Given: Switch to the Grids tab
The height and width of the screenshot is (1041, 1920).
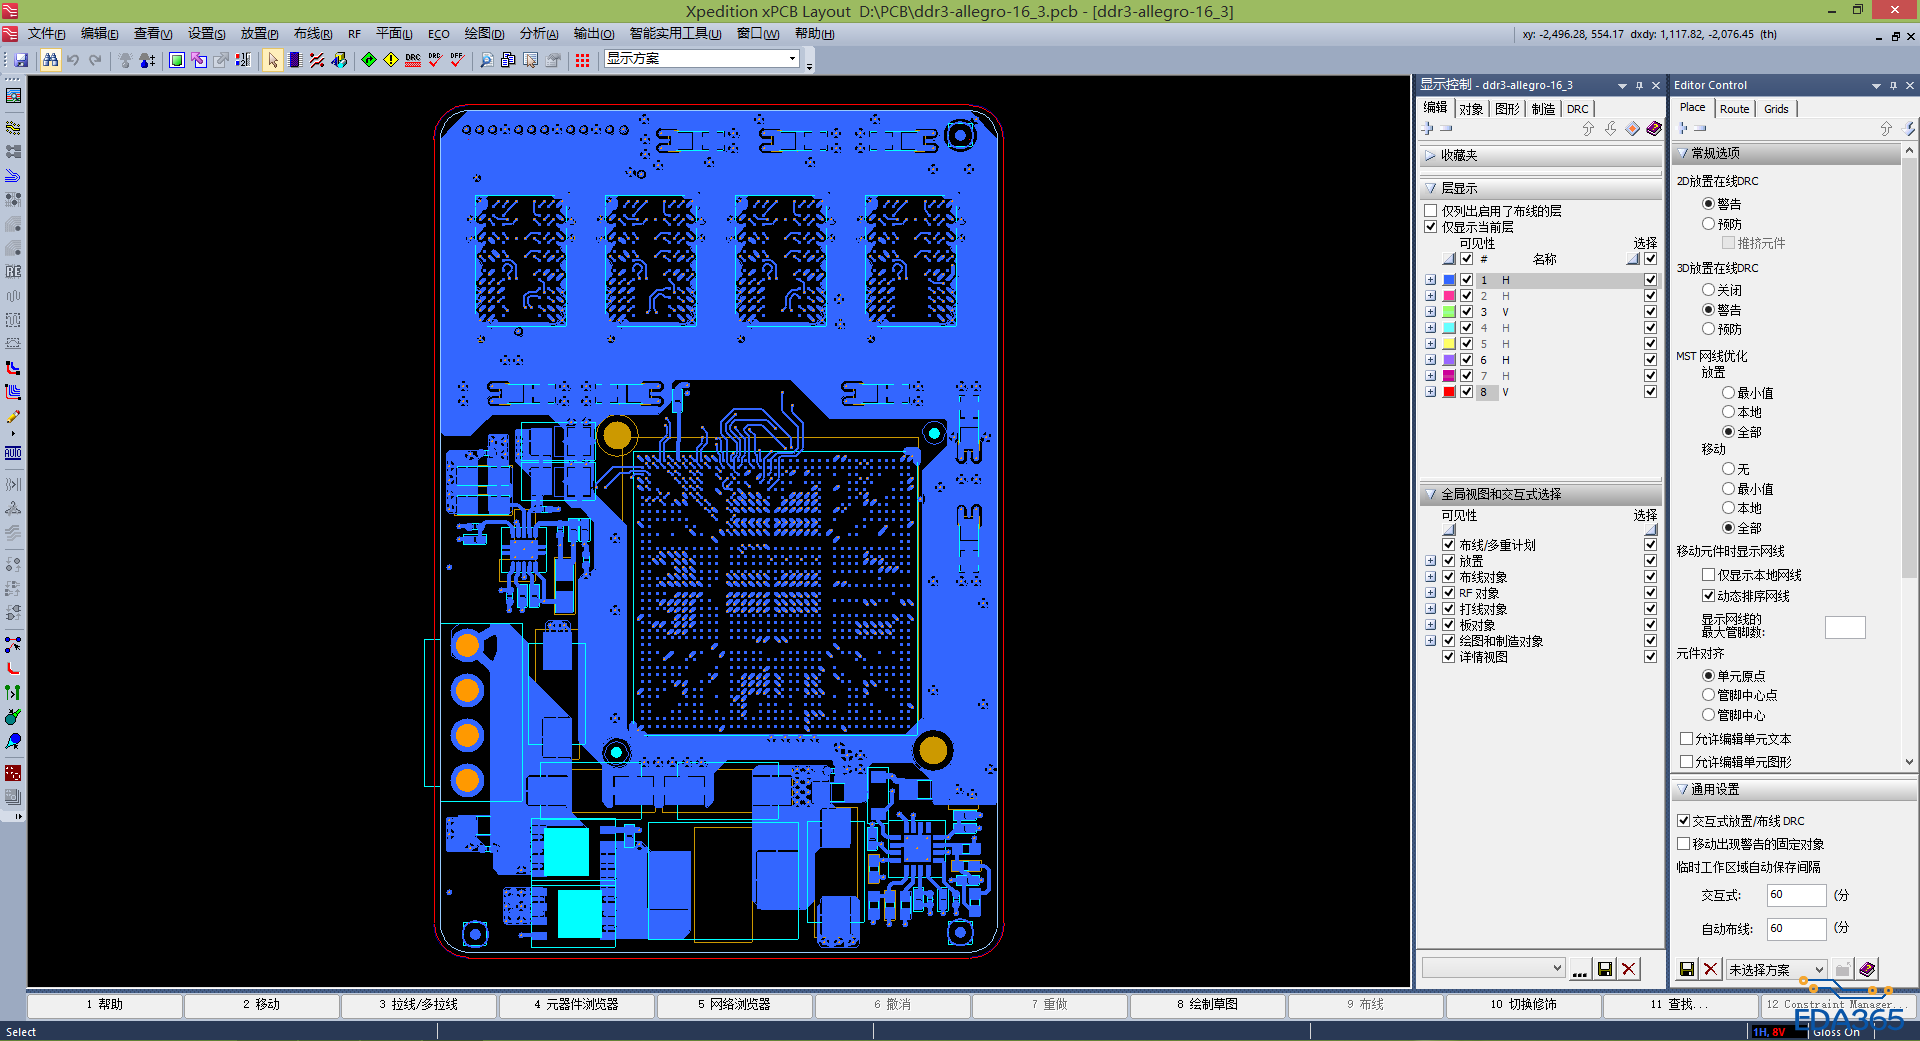Looking at the screenshot, I should (x=1776, y=109).
